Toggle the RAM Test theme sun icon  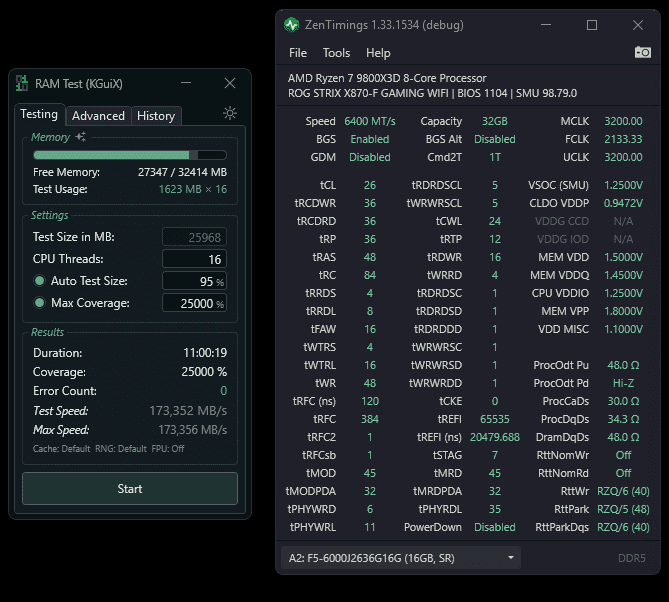point(230,113)
